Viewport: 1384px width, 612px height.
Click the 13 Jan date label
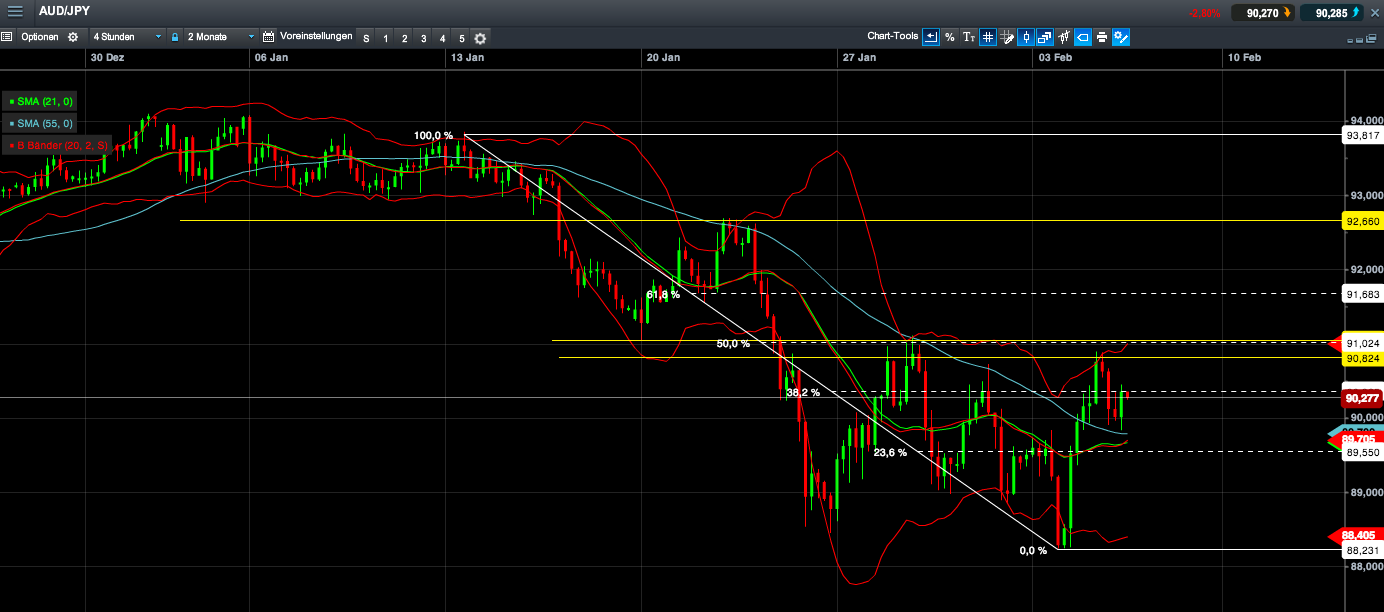pyautogui.click(x=468, y=57)
